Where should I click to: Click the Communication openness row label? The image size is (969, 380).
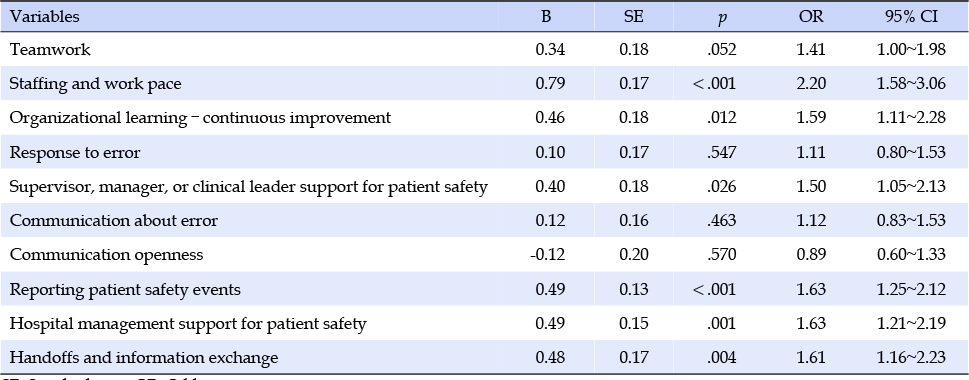pos(106,255)
